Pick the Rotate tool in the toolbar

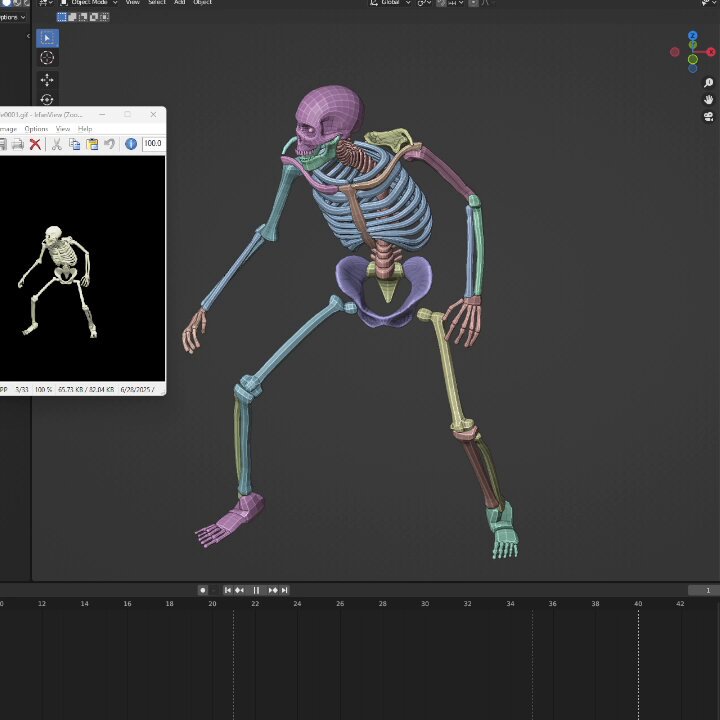click(x=47, y=99)
